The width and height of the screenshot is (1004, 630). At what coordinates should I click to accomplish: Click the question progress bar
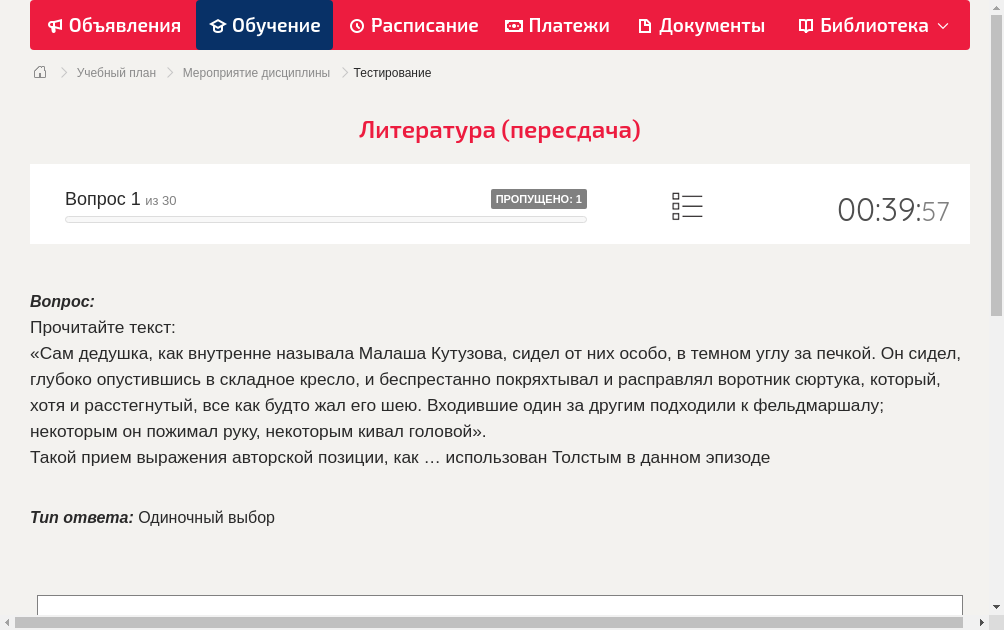coord(325,219)
